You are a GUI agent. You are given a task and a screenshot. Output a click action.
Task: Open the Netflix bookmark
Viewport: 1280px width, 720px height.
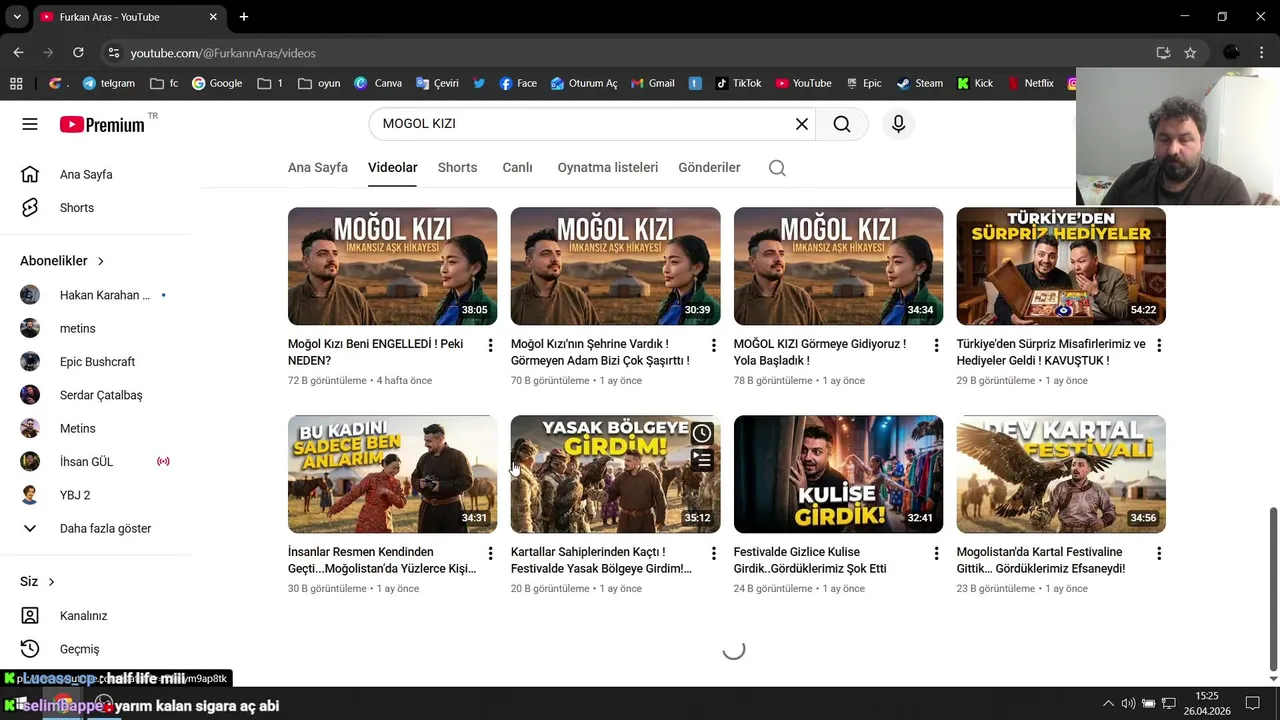1031,83
